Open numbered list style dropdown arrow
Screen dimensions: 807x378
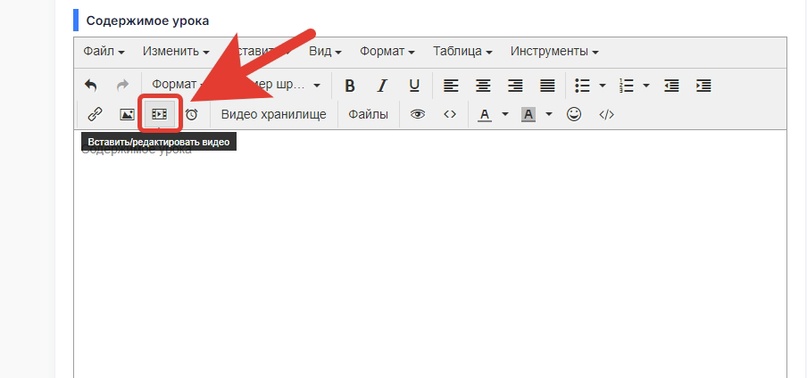[646, 85]
